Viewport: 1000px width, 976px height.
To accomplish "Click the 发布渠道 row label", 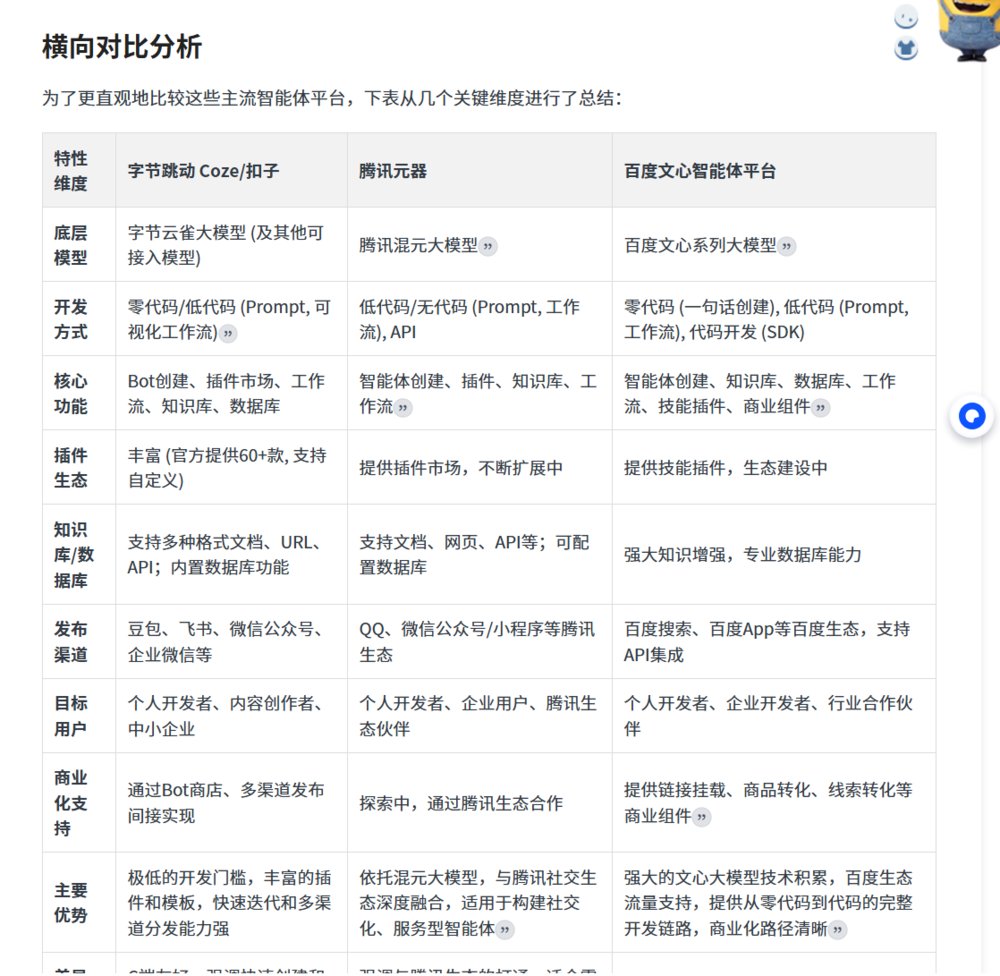I will tap(71, 641).
